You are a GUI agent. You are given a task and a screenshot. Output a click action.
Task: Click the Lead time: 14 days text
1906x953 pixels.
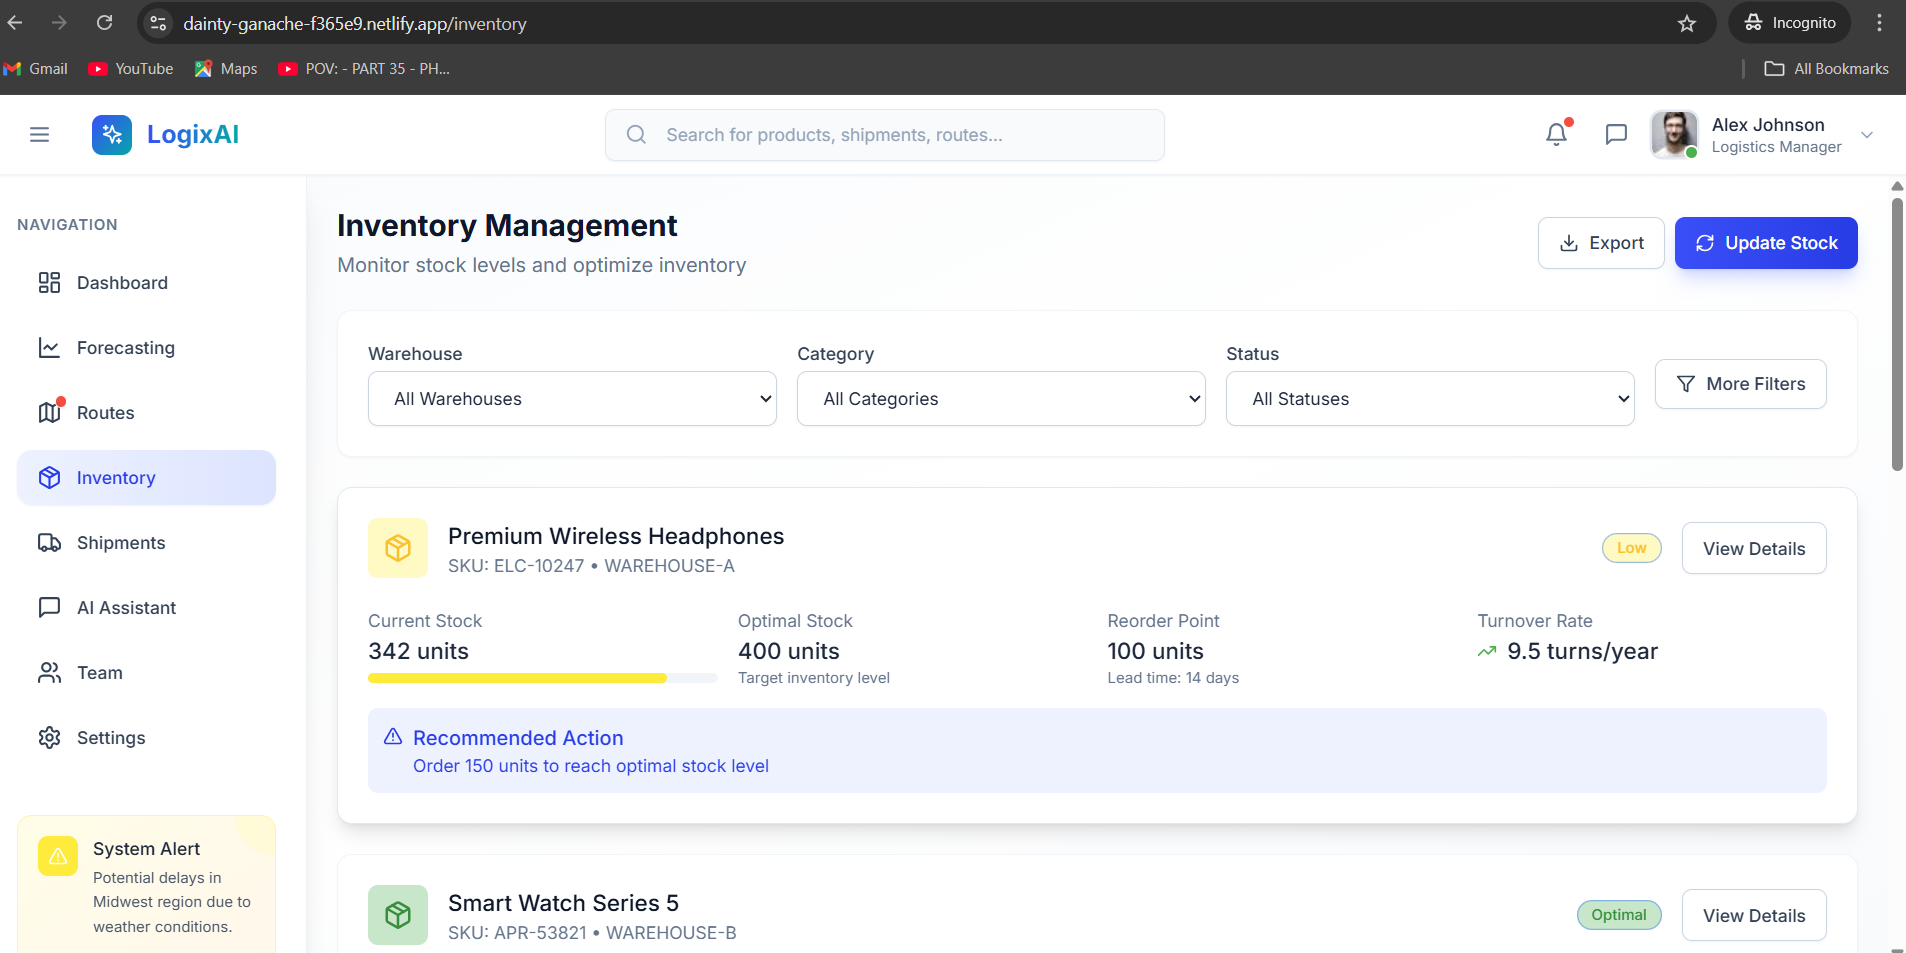coord(1173,678)
